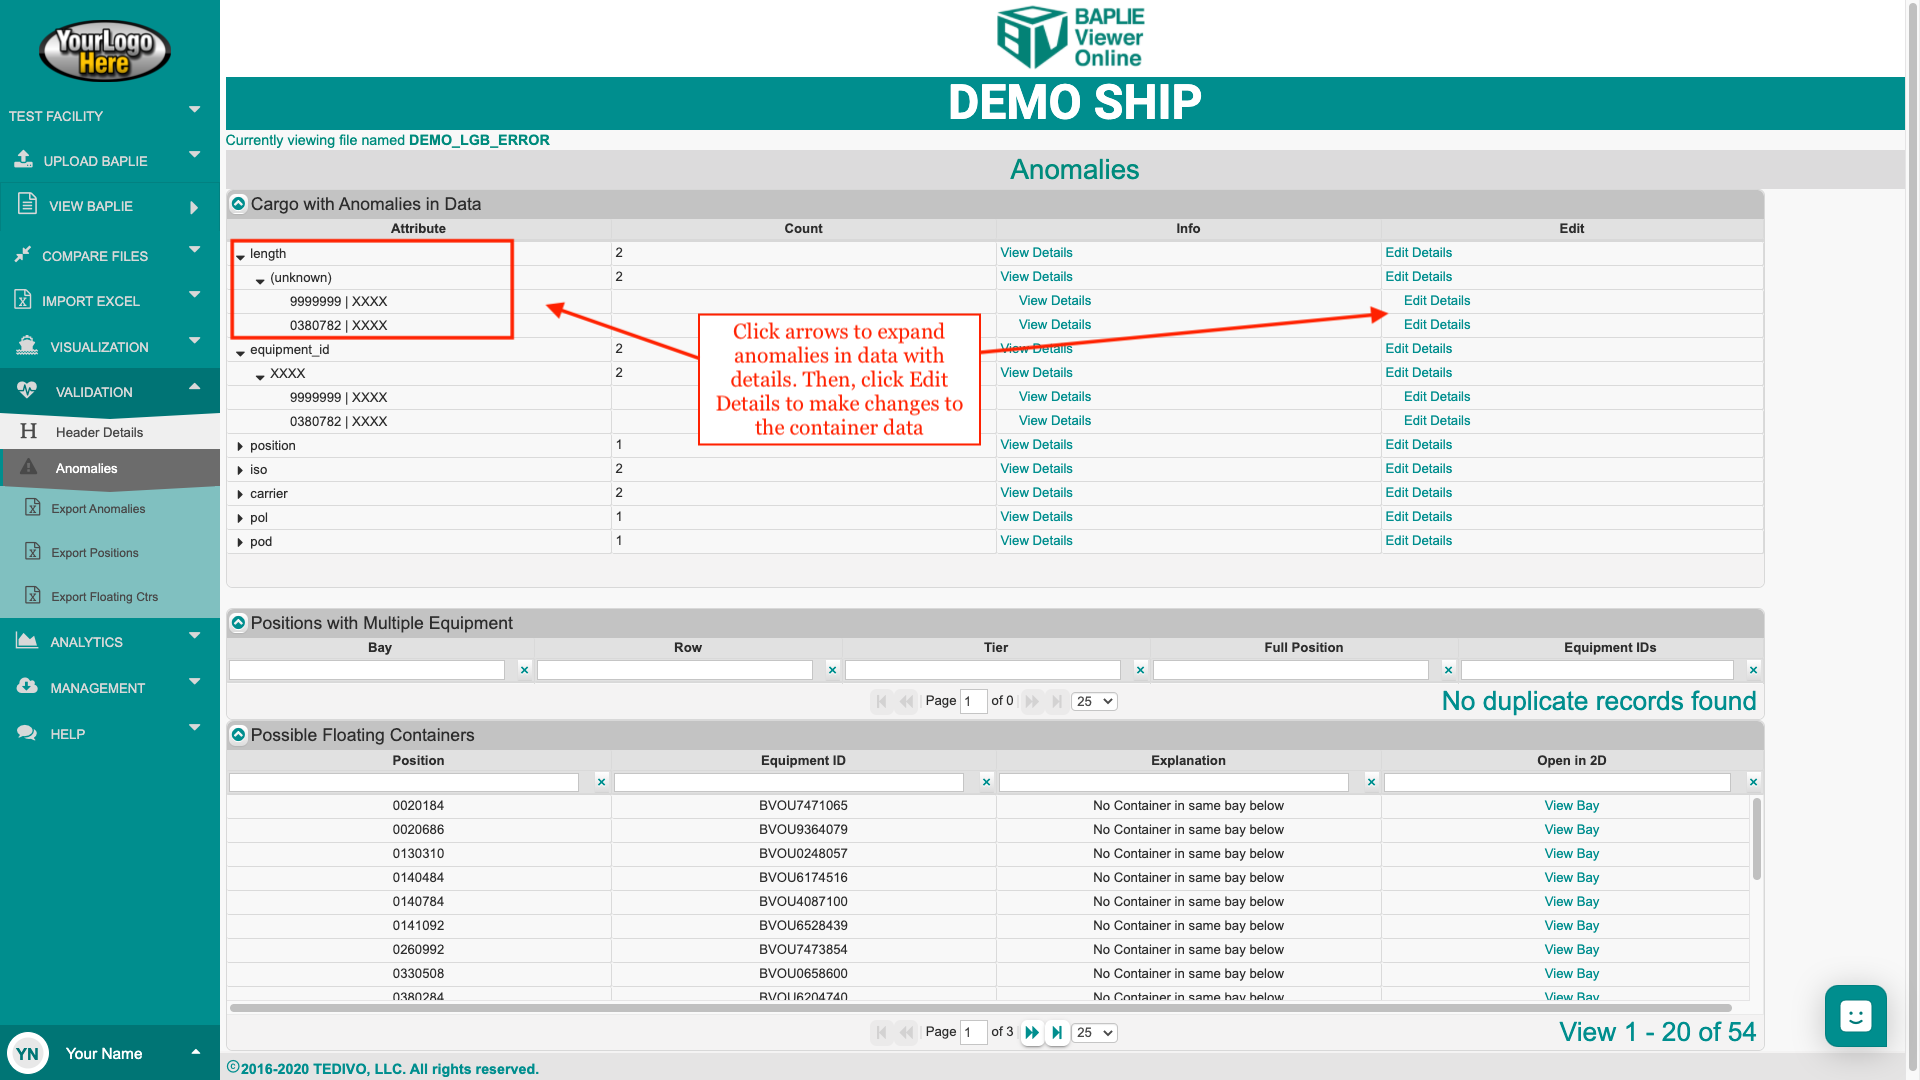Screen dimensions: 1920x1080
Task: Click View Bay for position 0130310
Action: 1571,853
